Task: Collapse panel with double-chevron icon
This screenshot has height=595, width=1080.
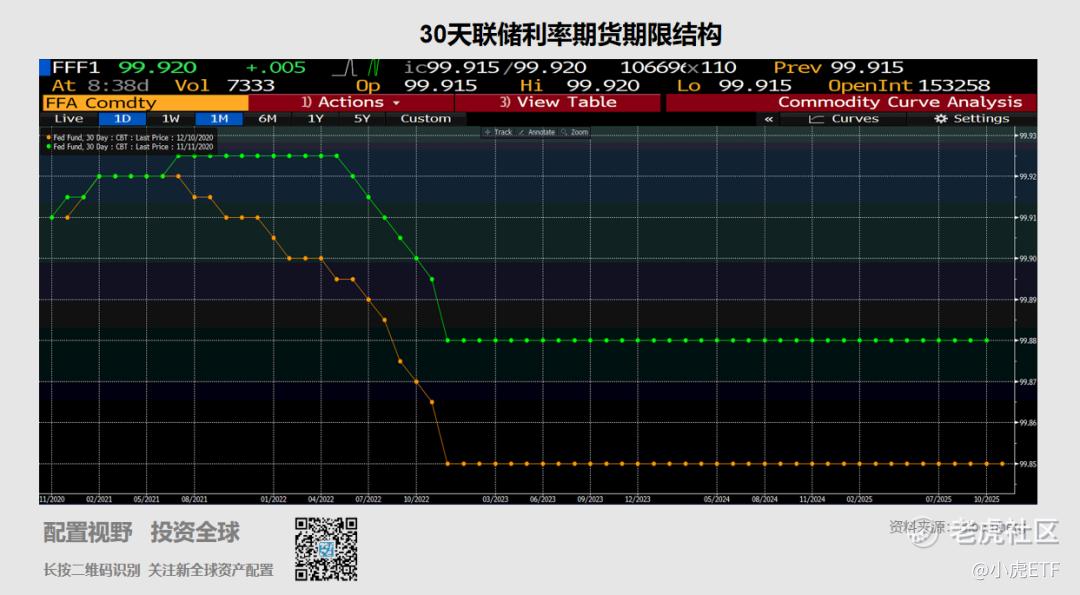Action: click(x=769, y=119)
